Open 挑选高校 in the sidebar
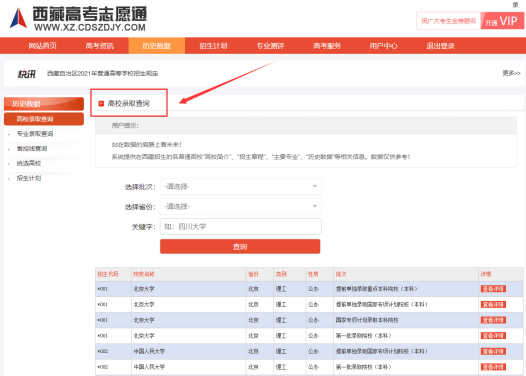Screen dimensions: 526x376 click(29, 163)
